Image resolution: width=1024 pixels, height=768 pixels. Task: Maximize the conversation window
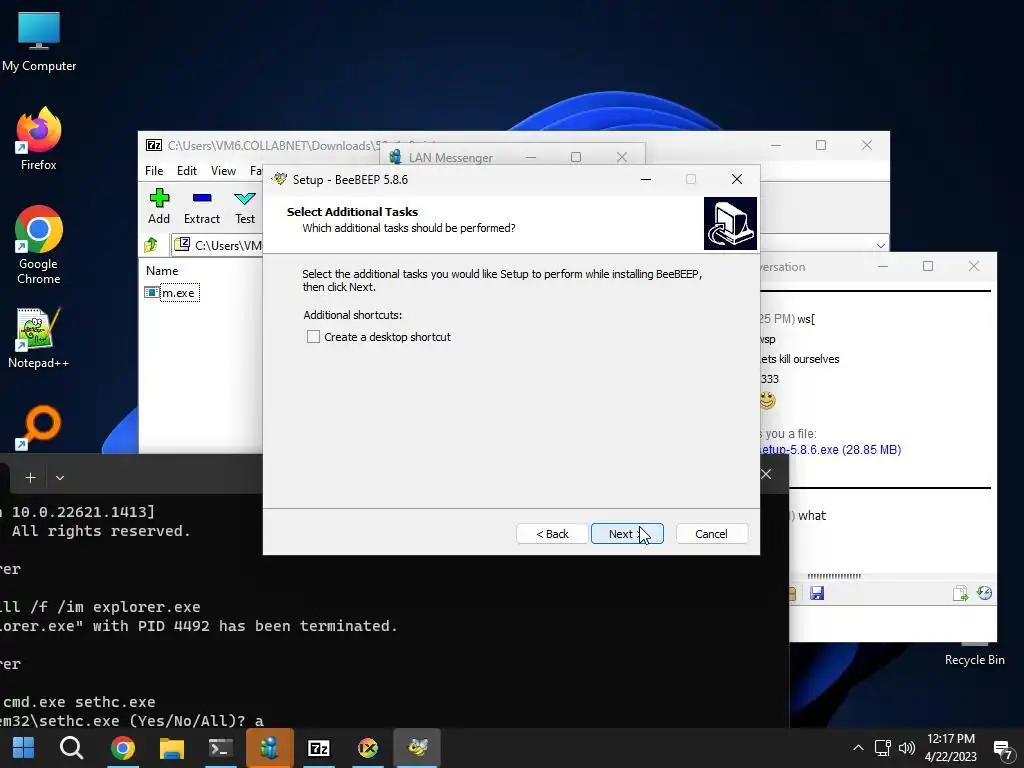tap(927, 266)
